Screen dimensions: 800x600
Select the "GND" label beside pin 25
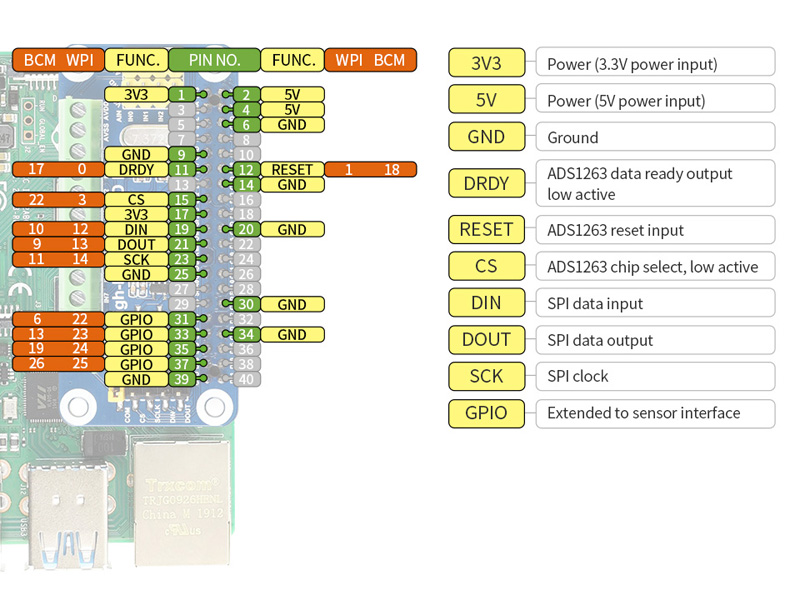[136, 274]
